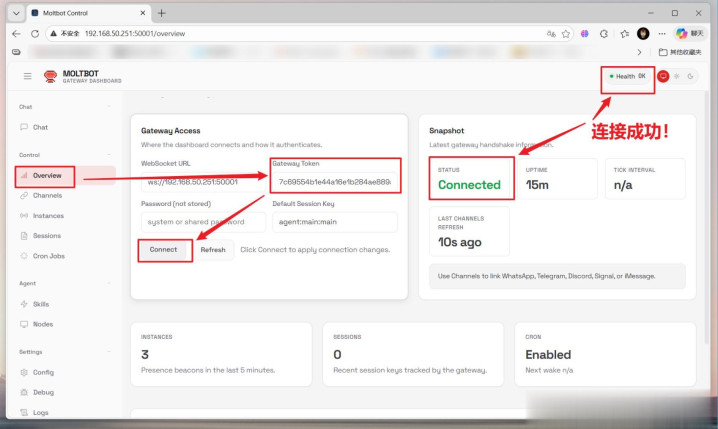The height and width of the screenshot is (429, 718).
Task: Click the Config gear icon
Action: click(24, 372)
